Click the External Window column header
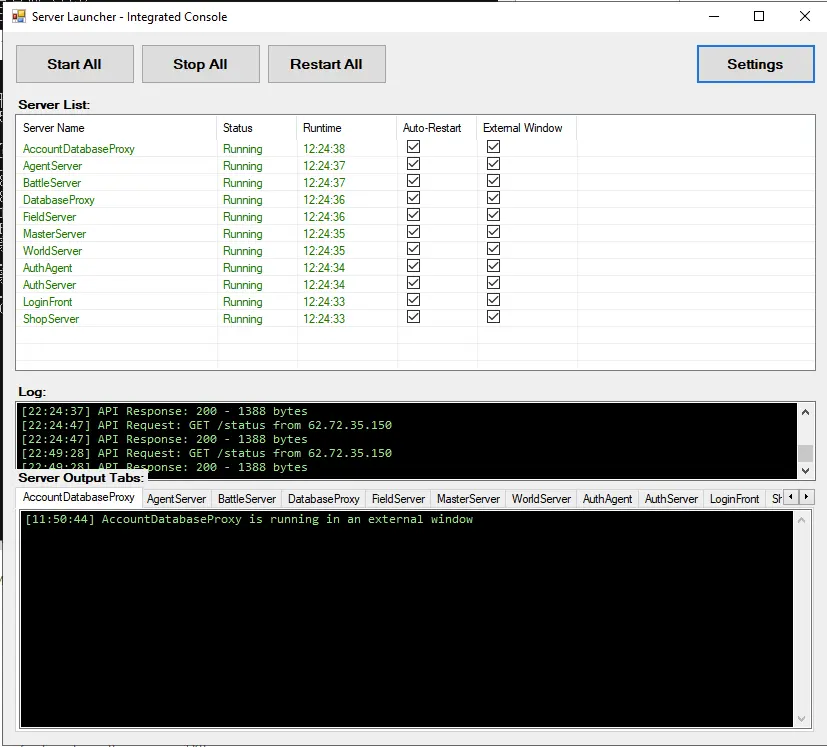 tap(526, 128)
